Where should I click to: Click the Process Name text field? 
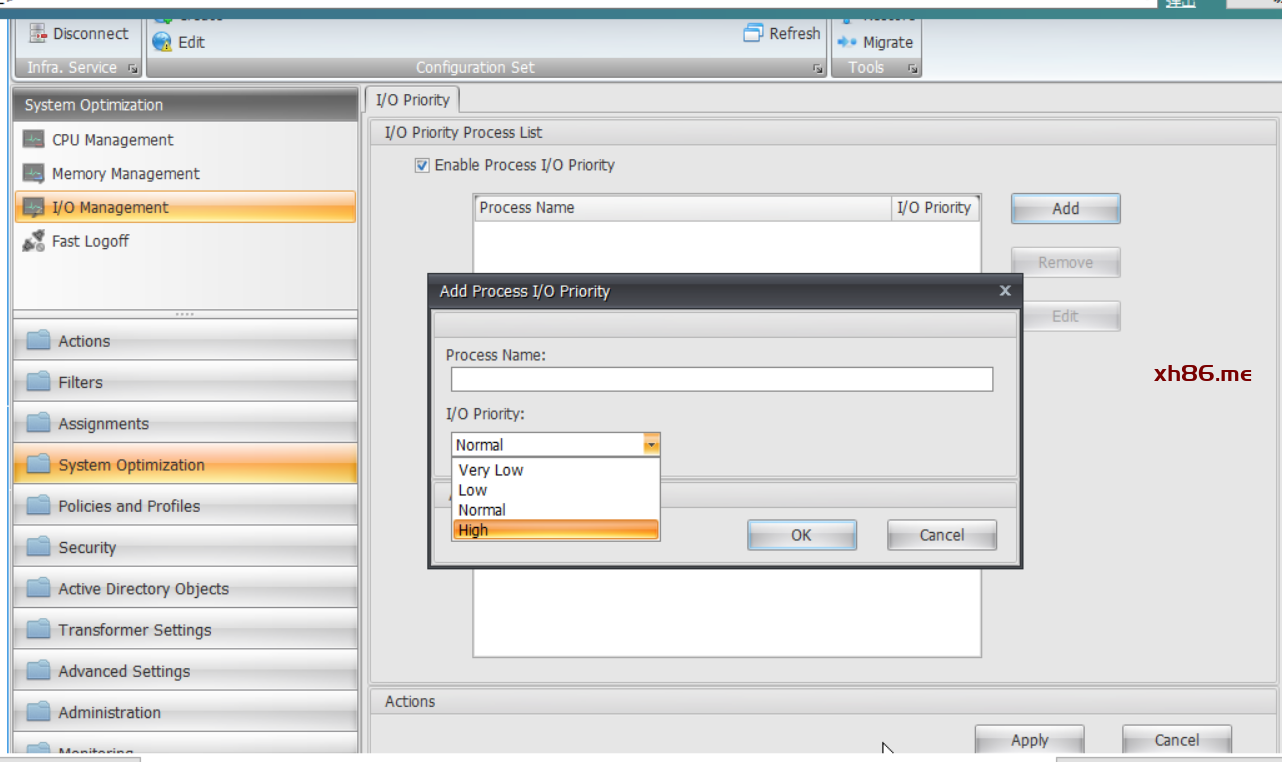click(x=721, y=380)
